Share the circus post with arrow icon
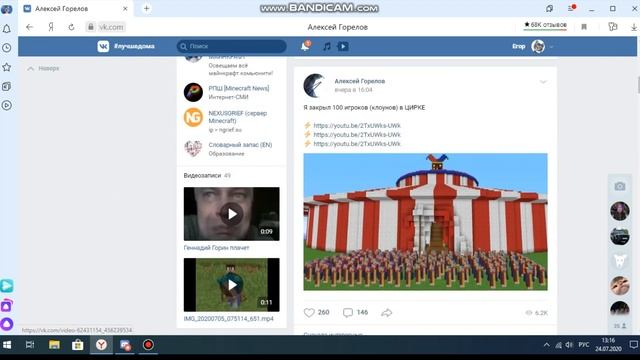Viewport: 640px width, 360px height. (x=387, y=313)
